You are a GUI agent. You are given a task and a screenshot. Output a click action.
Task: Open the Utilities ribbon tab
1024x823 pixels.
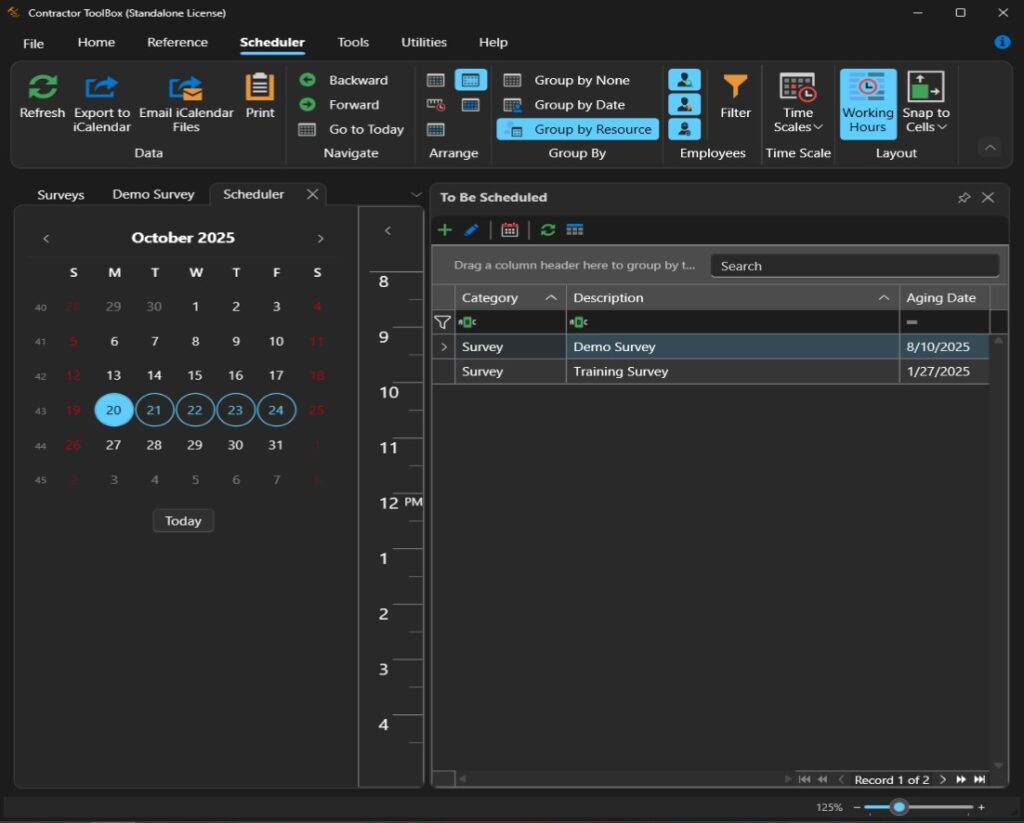[424, 43]
